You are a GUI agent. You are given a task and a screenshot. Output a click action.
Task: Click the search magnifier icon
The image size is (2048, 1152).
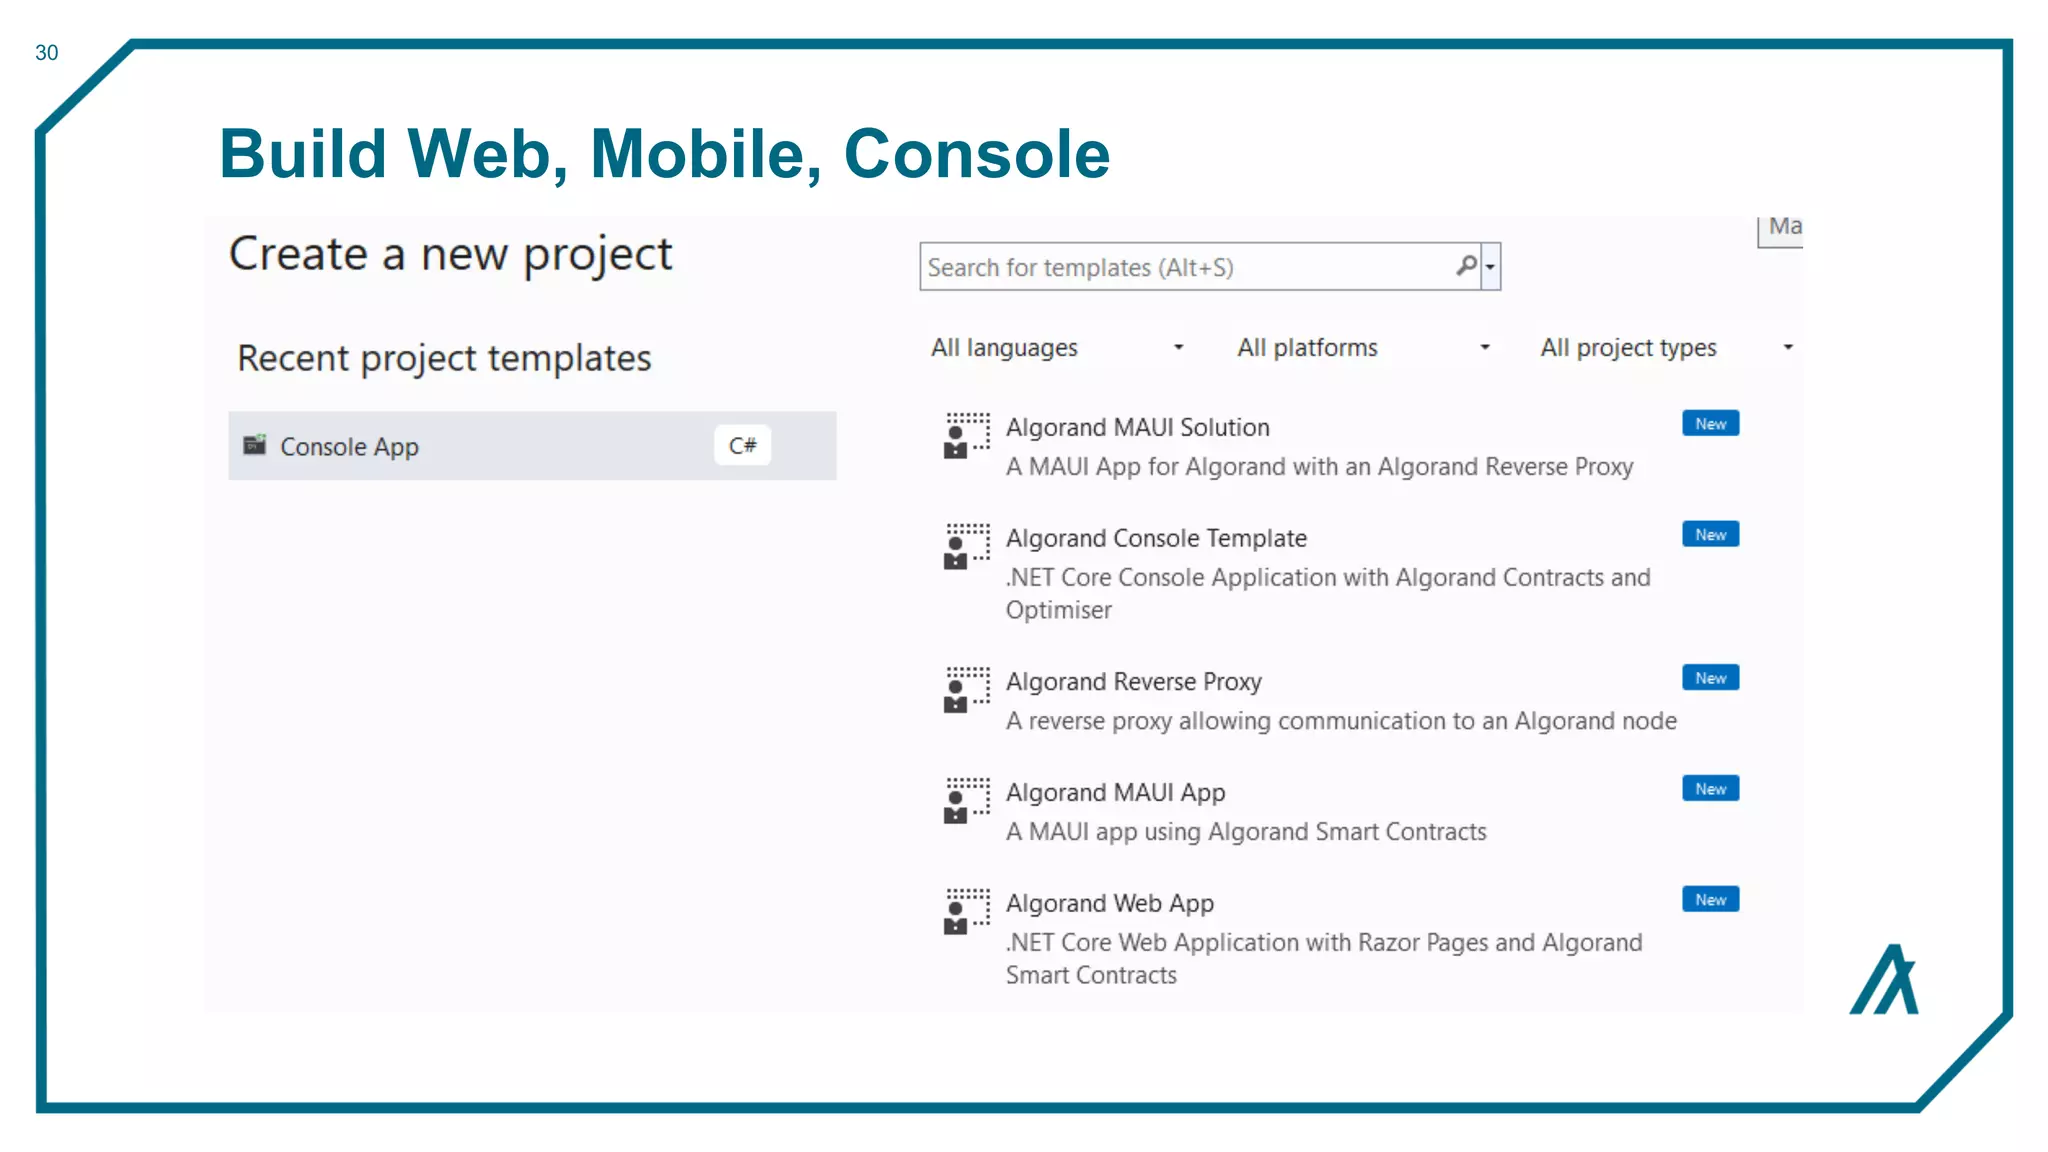(1466, 266)
